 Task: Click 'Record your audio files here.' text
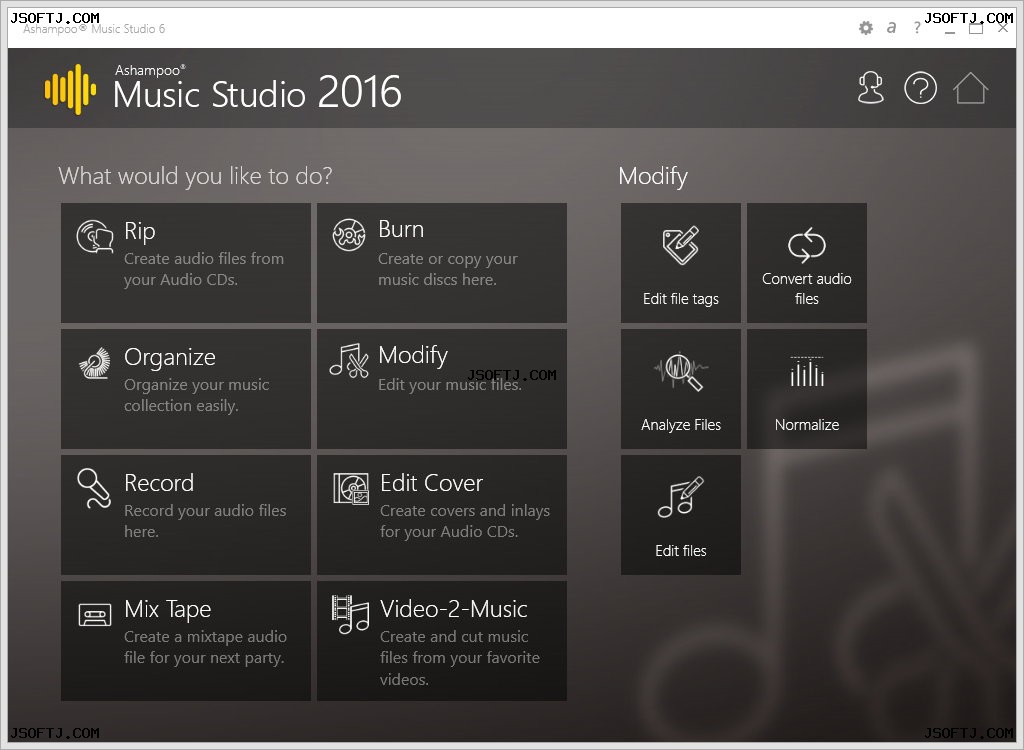[x=205, y=521]
